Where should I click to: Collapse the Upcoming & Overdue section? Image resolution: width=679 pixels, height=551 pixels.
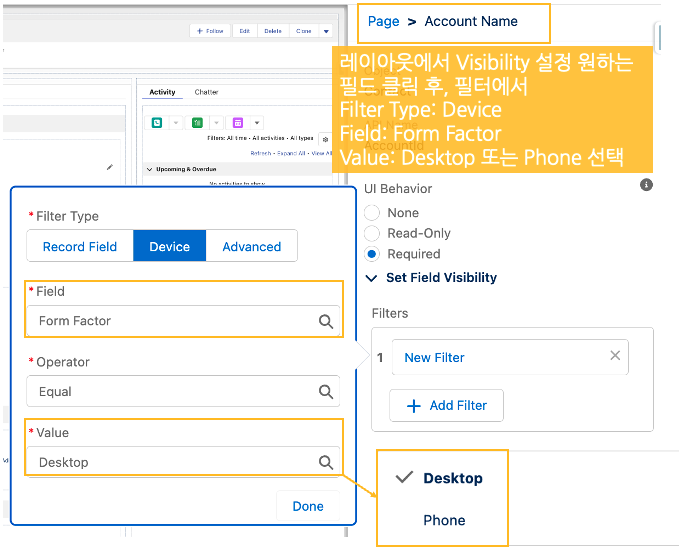[149, 169]
